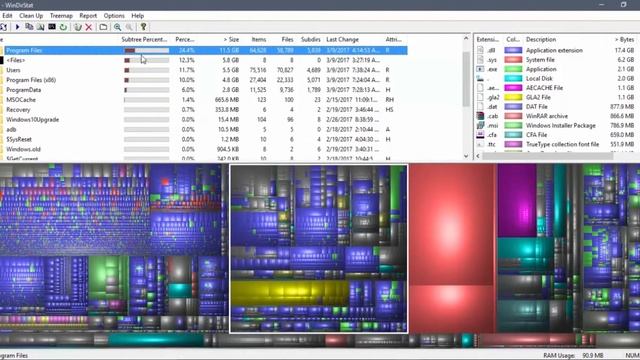Sort by Size column header
The image size is (640, 360).
[231, 40]
